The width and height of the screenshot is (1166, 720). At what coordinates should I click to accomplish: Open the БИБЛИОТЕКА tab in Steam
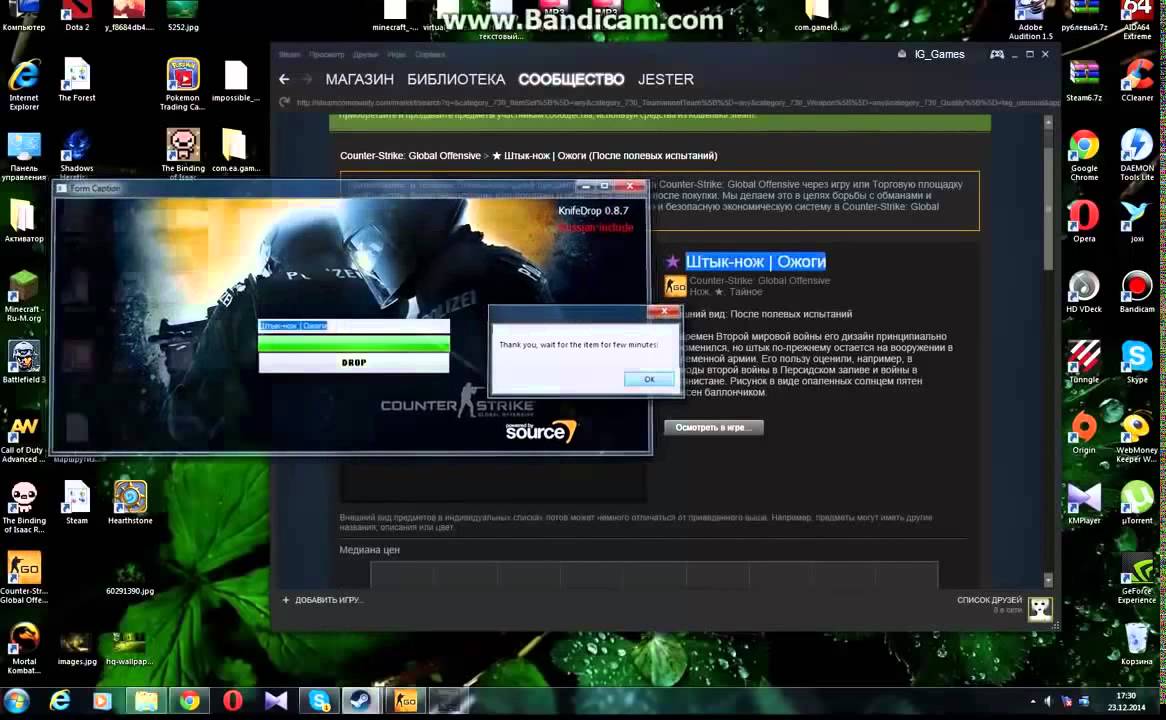(456, 79)
